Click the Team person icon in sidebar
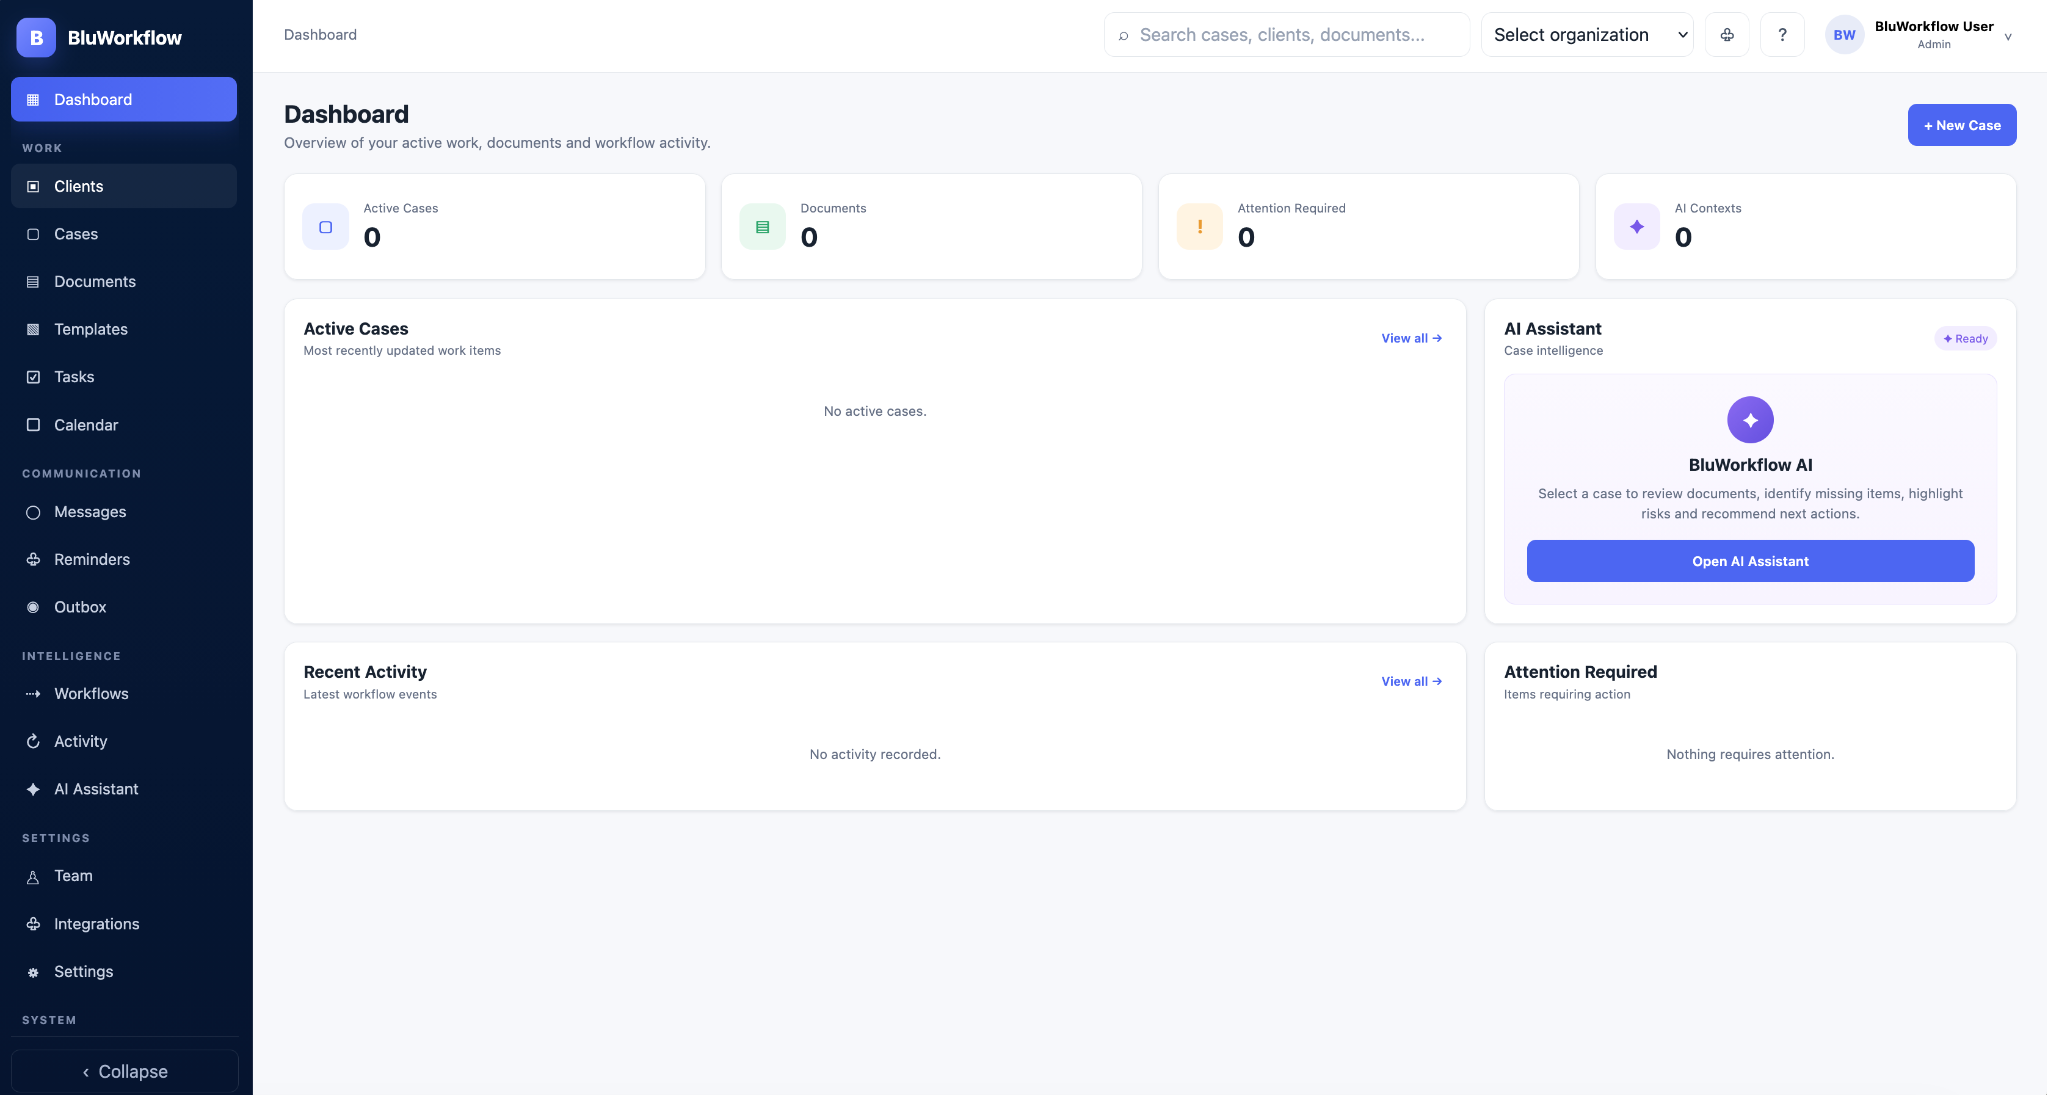This screenshot has height=1095, width=2047. (x=33, y=877)
